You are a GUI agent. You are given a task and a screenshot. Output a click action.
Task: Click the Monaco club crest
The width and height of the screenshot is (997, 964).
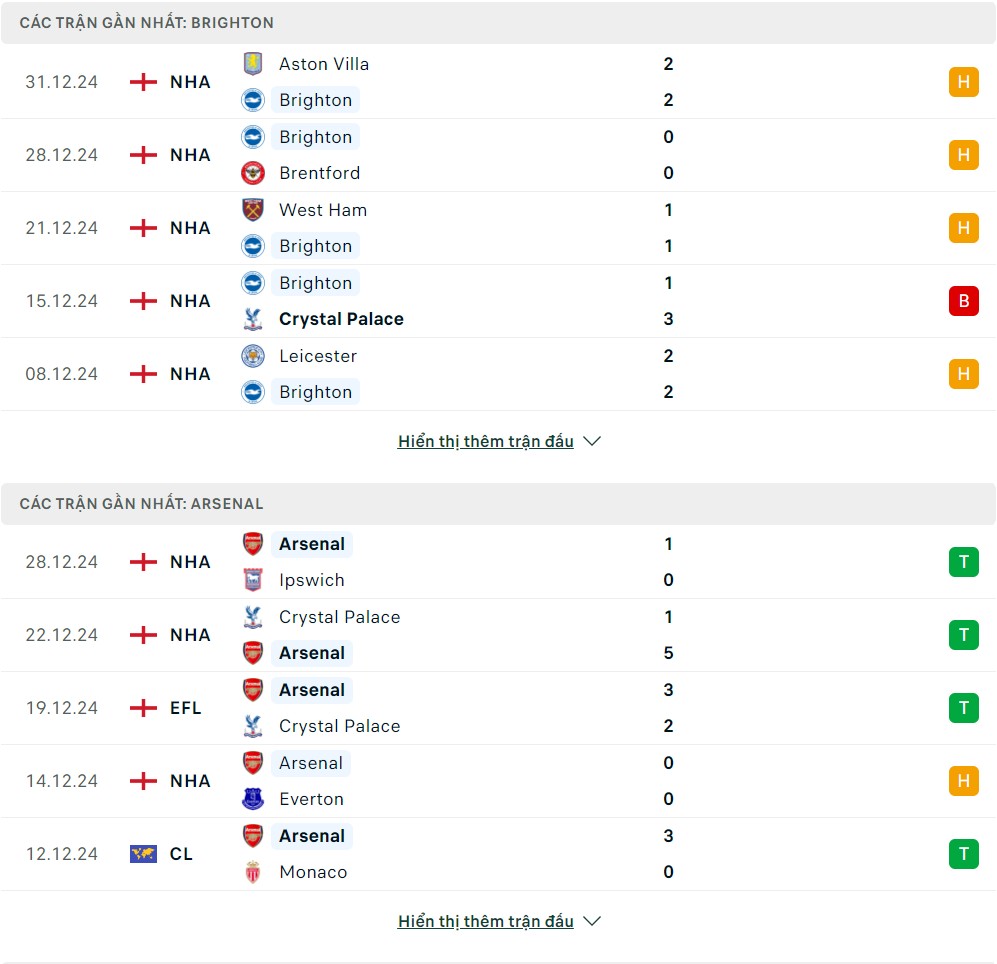(x=253, y=872)
